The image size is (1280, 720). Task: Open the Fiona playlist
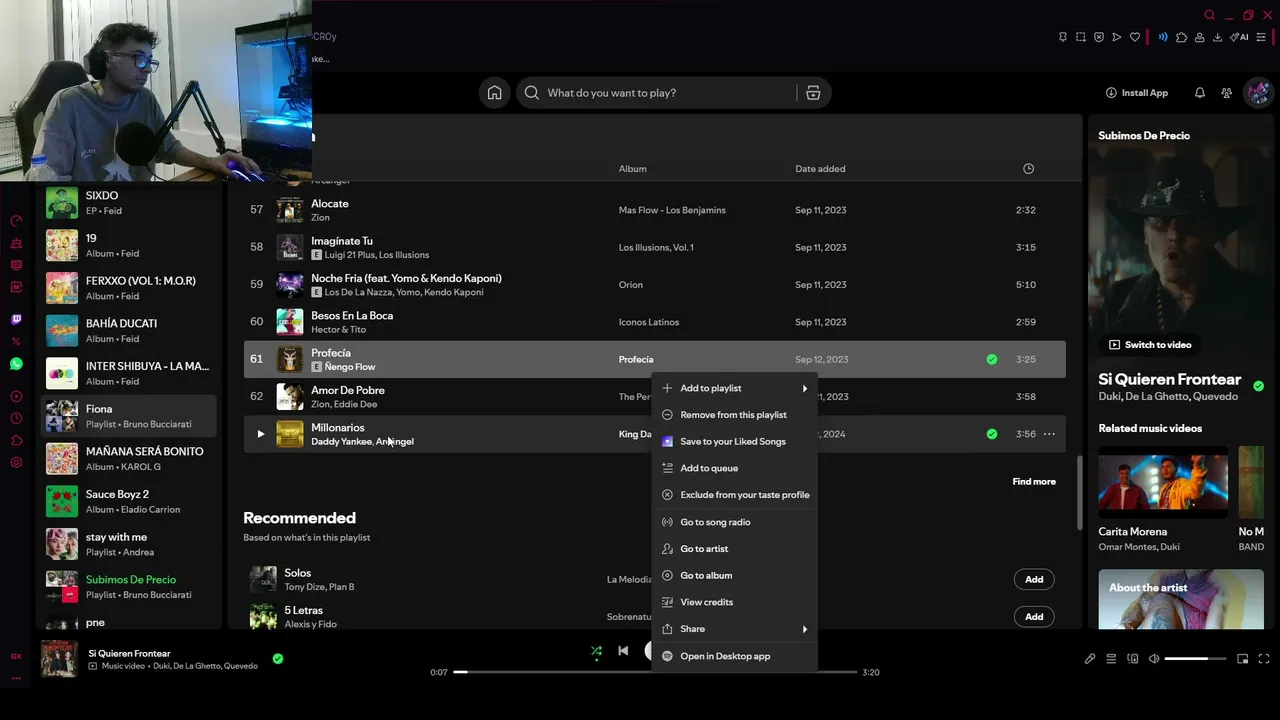(x=130, y=416)
